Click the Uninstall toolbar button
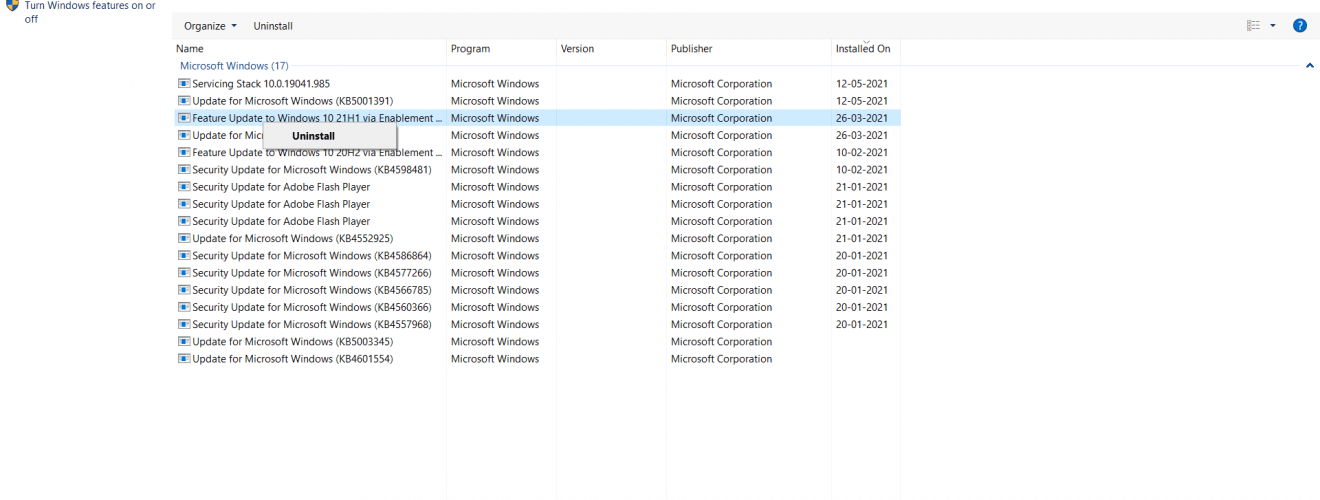Screen dimensions: 1320x500 point(273,26)
